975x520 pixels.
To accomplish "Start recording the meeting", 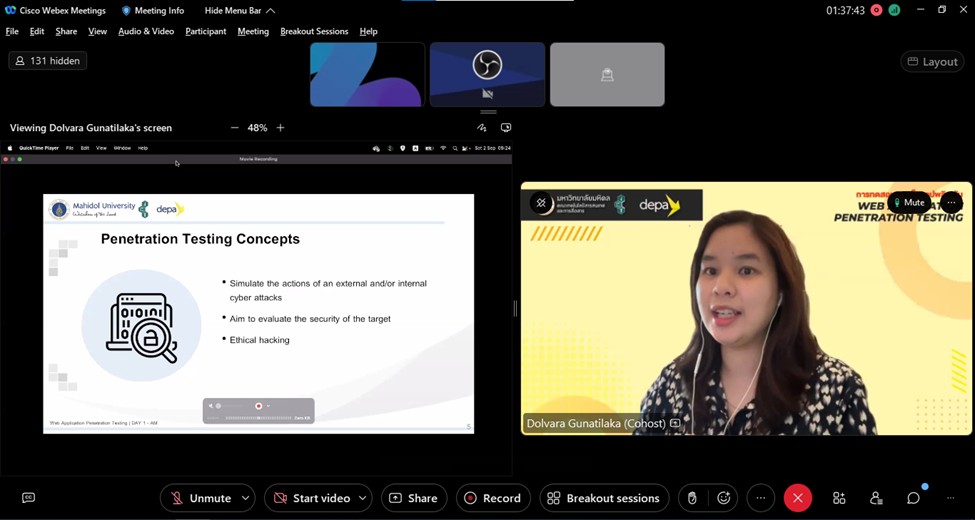I will [493, 498].
